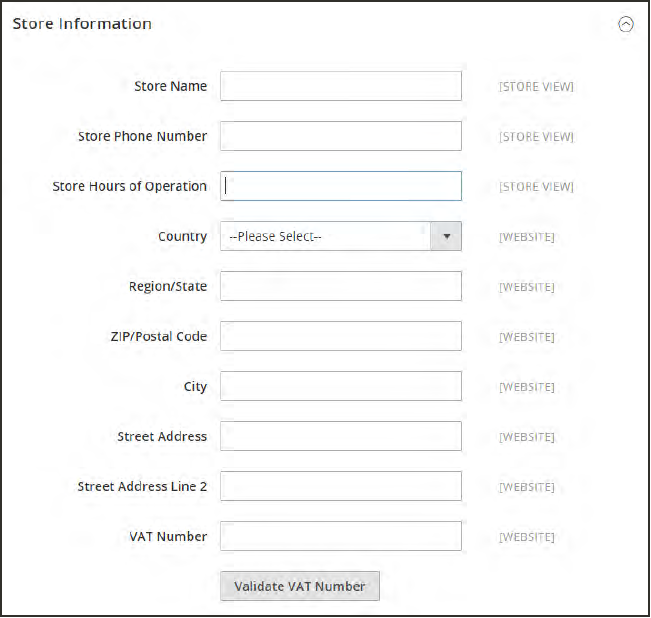Focus the ZIP/Postal Code field

coord(341,337)
